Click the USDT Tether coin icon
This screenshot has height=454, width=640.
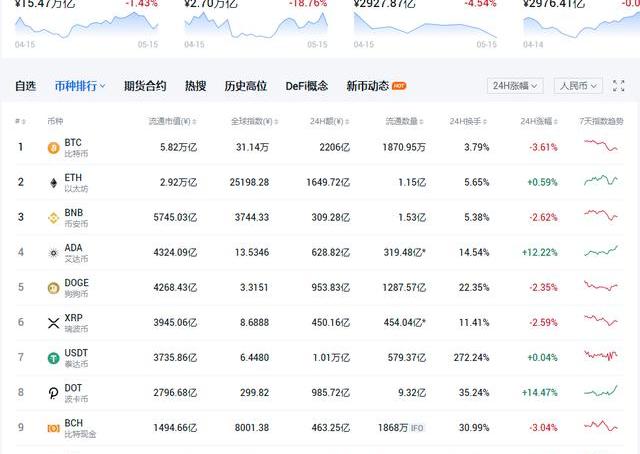pyautogui.click(x=53, y=358)
